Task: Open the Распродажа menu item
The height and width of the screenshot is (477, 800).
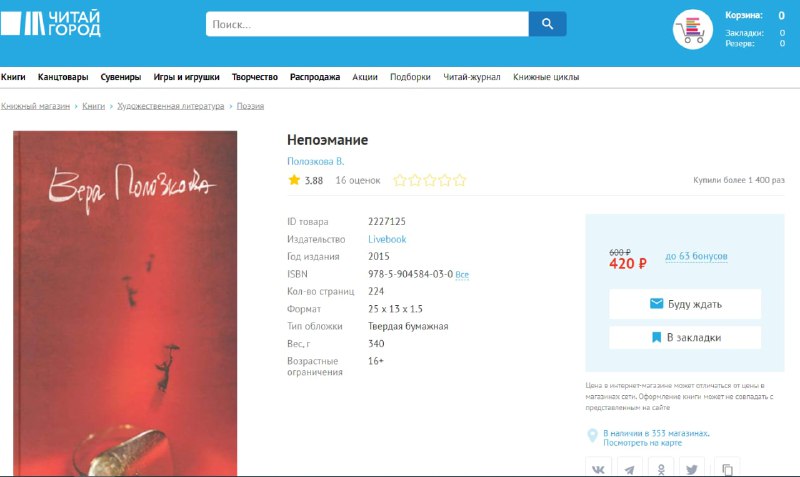Action: 315,77
